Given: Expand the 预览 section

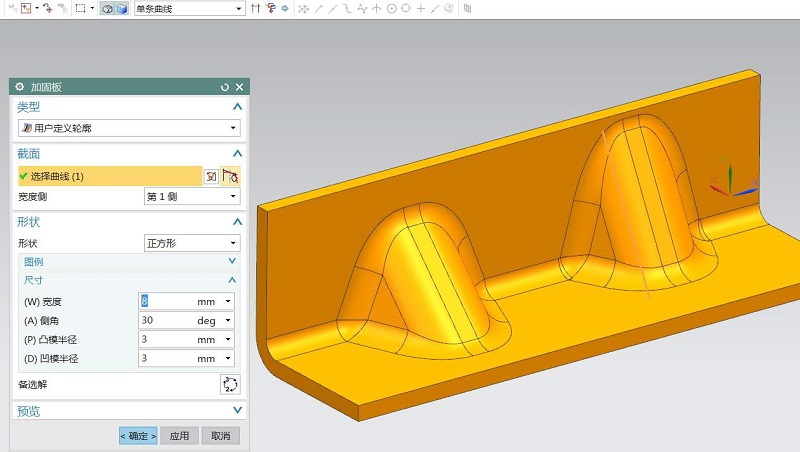Looking at the screenshot, I should 237,411.
